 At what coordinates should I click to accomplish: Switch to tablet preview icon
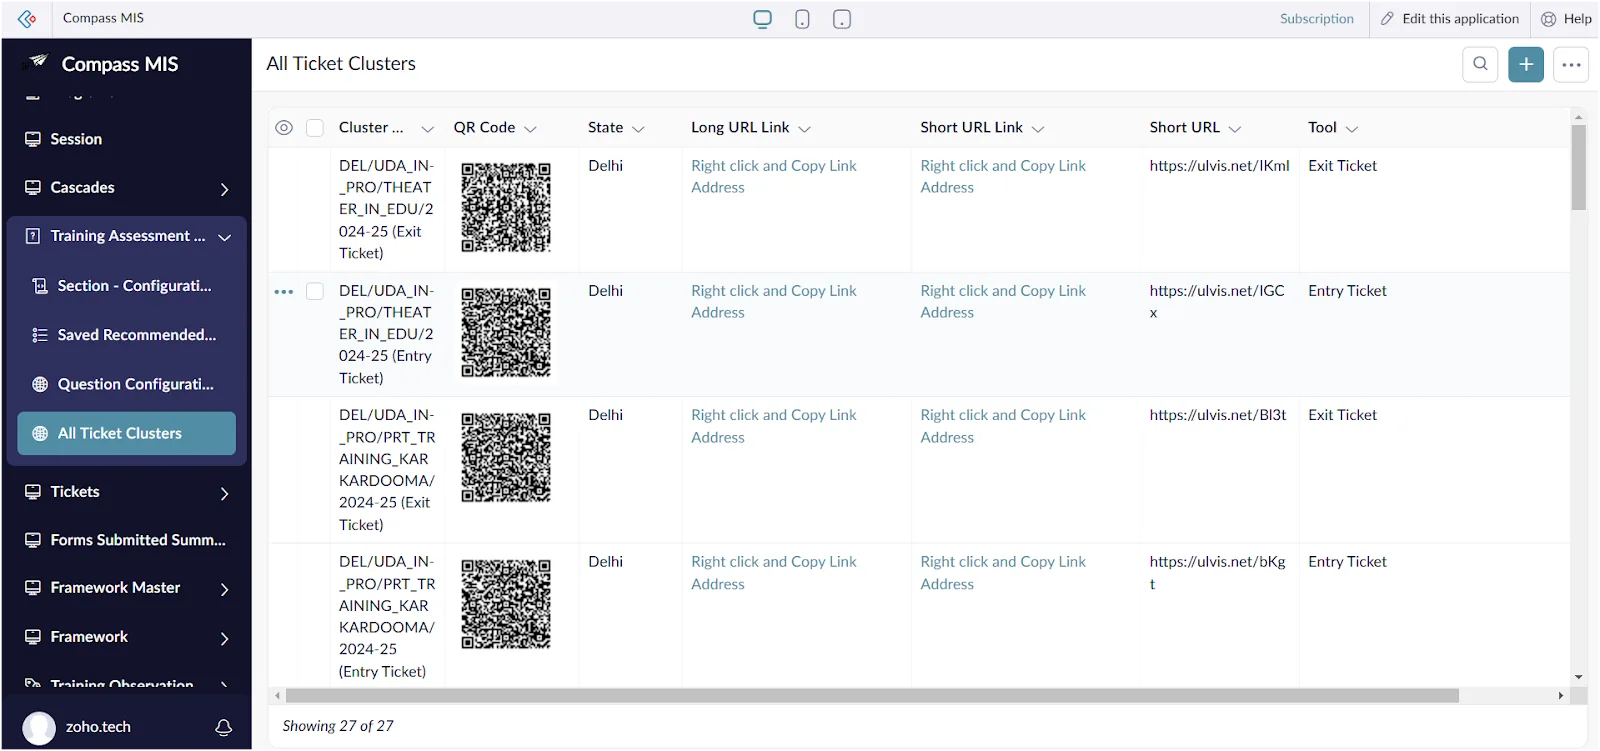tap(842, 19)
